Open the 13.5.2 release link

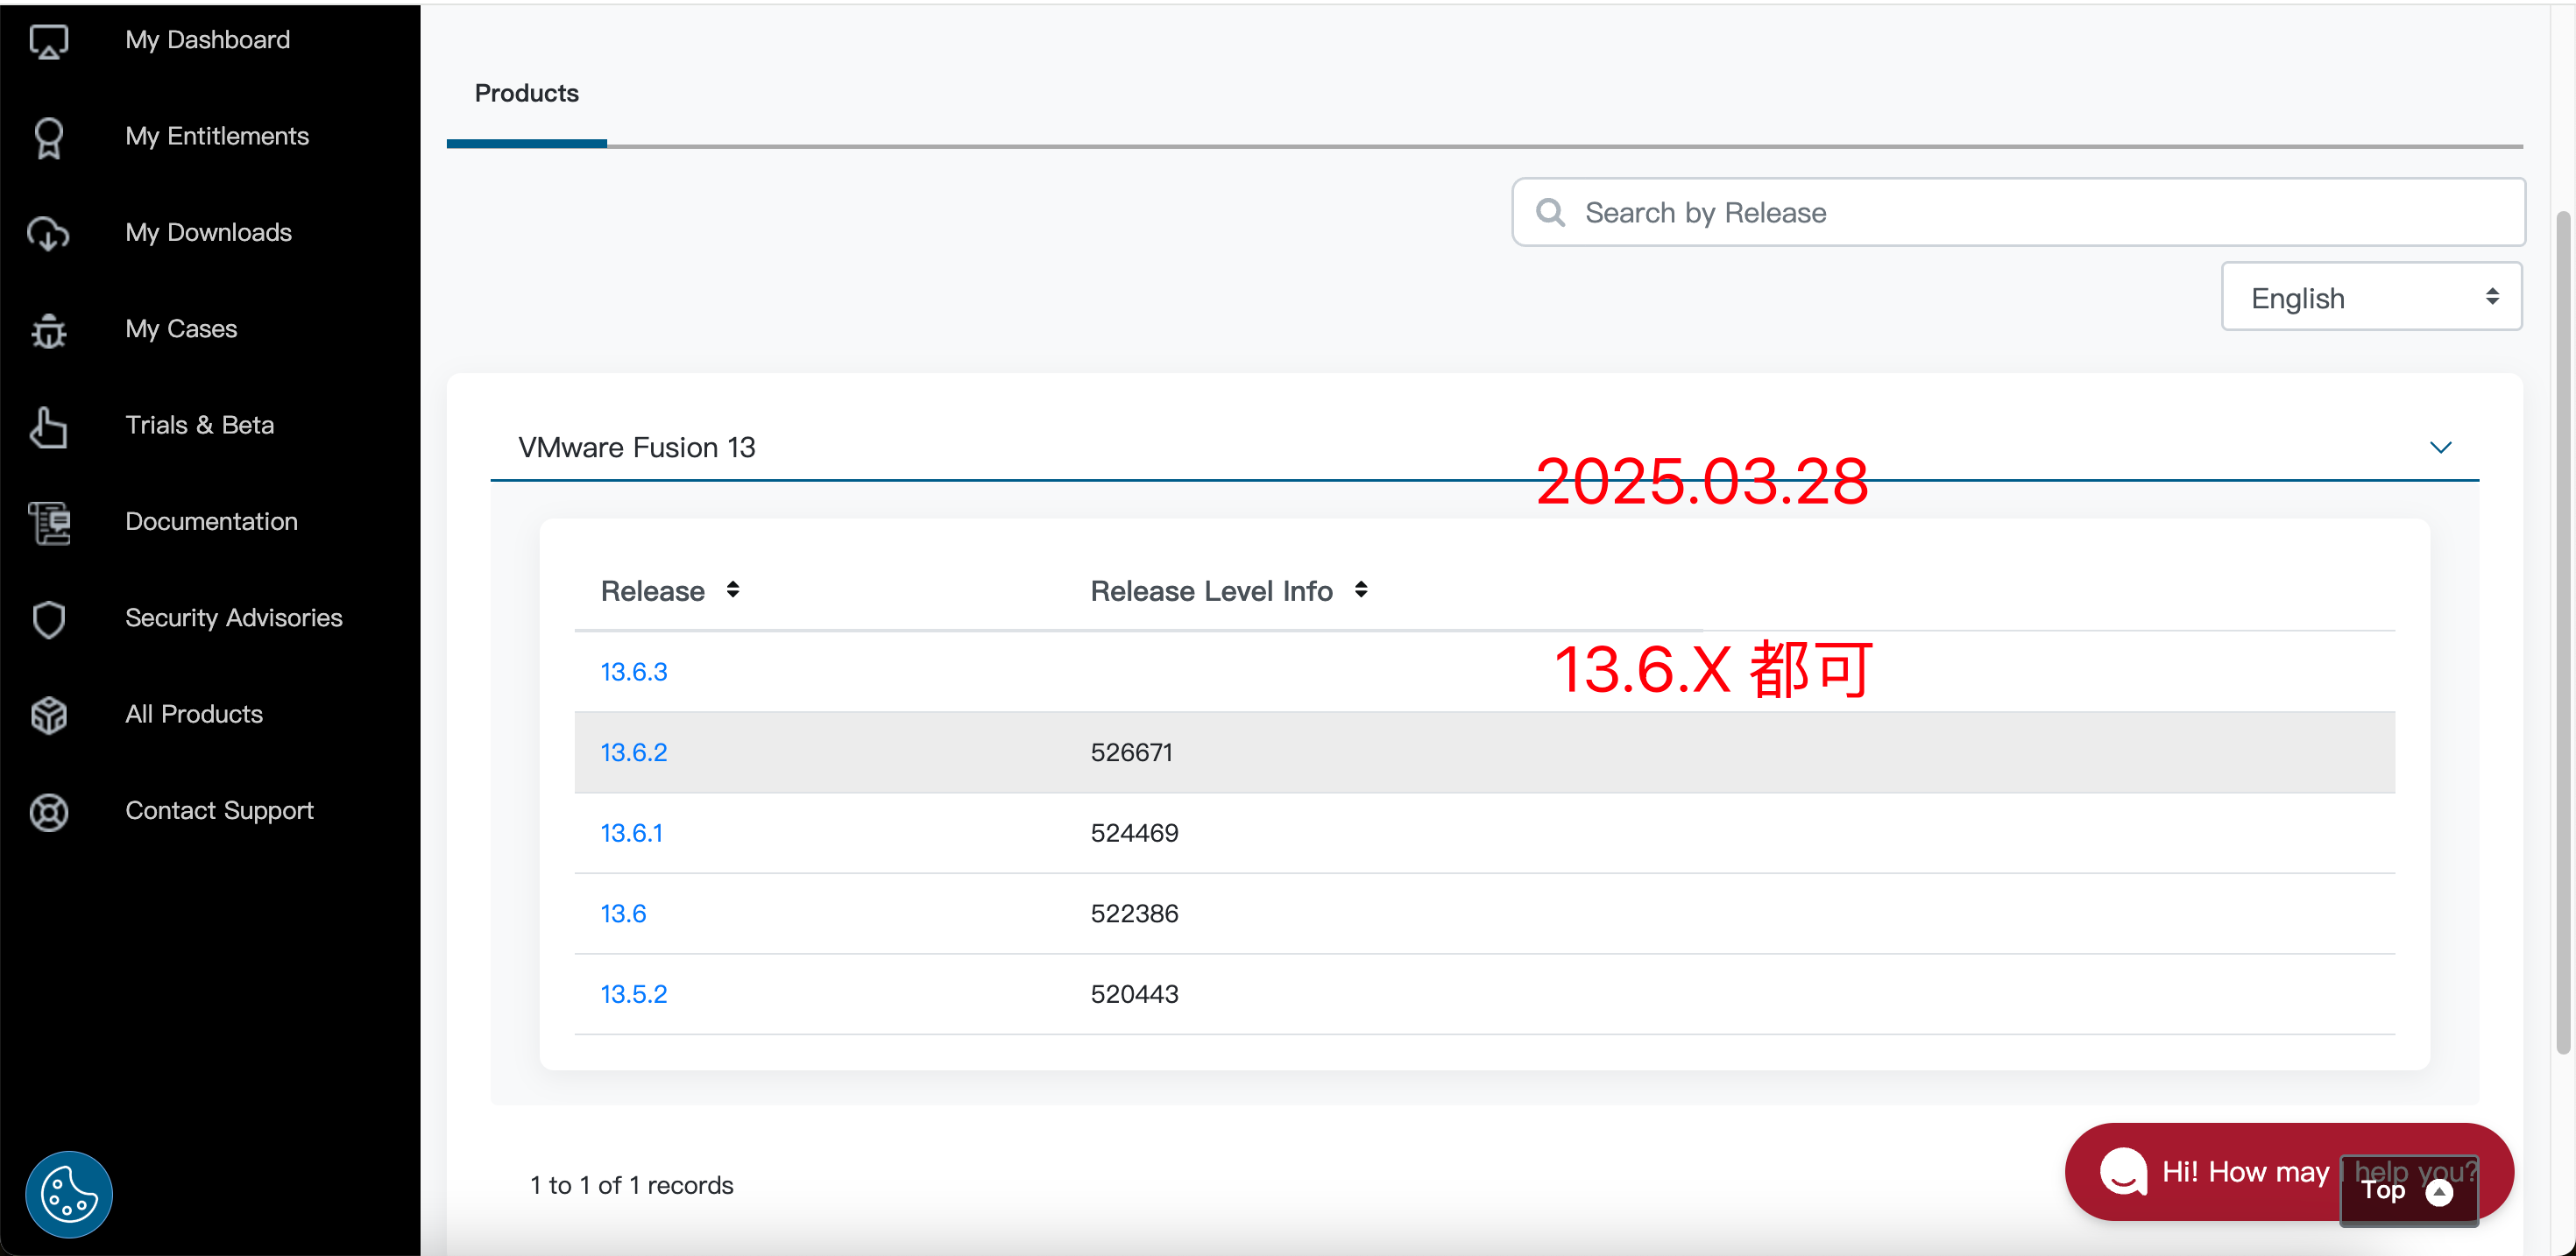(x=633, y=994)
